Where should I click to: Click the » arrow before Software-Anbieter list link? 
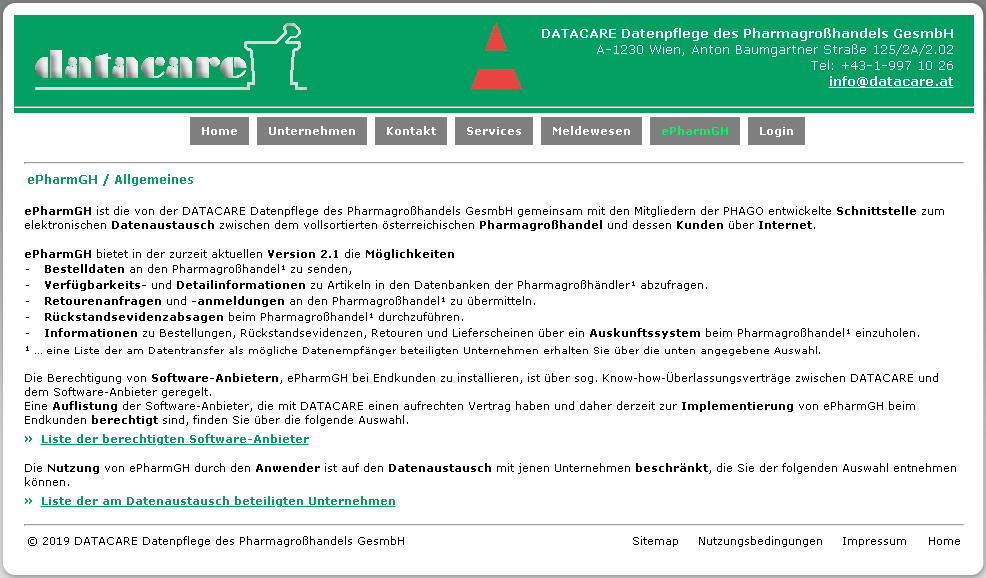pos(29,439)
